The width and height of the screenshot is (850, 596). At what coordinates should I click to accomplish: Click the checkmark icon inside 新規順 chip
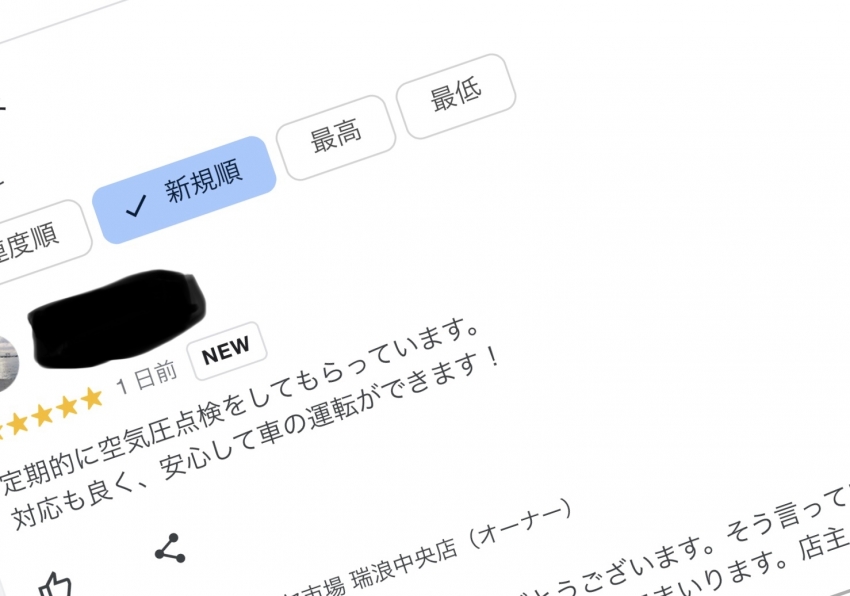pyautogui.click(x=136, y=206)
